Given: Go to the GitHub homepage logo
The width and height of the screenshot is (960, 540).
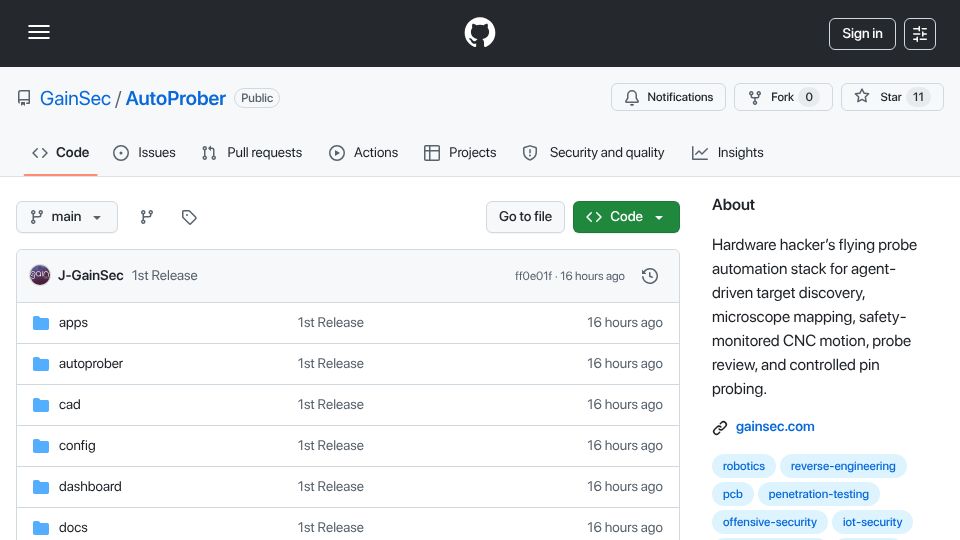Looking at the screenshot, I should pyautogui.click(x=479, y=32).
